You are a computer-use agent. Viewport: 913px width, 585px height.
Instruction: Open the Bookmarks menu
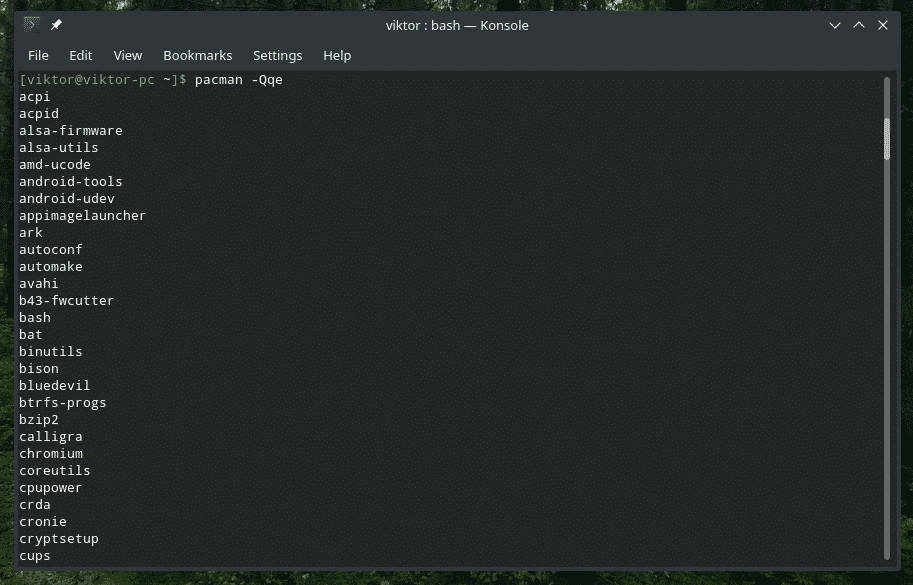click(x=197, y=55)
